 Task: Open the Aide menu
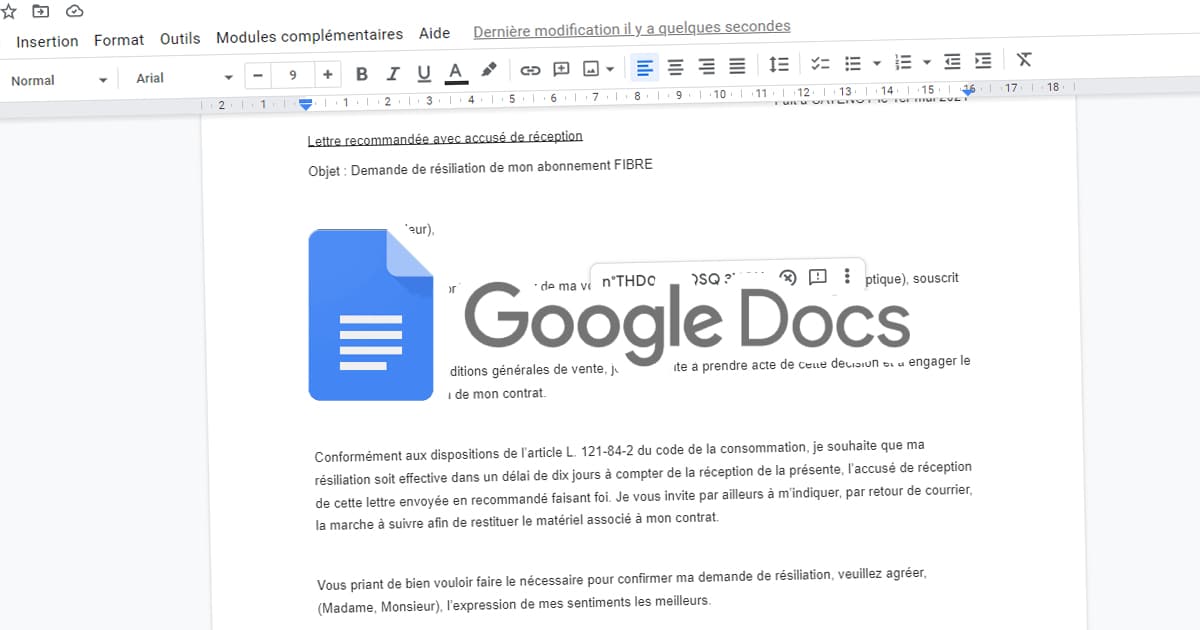point(434,33)
